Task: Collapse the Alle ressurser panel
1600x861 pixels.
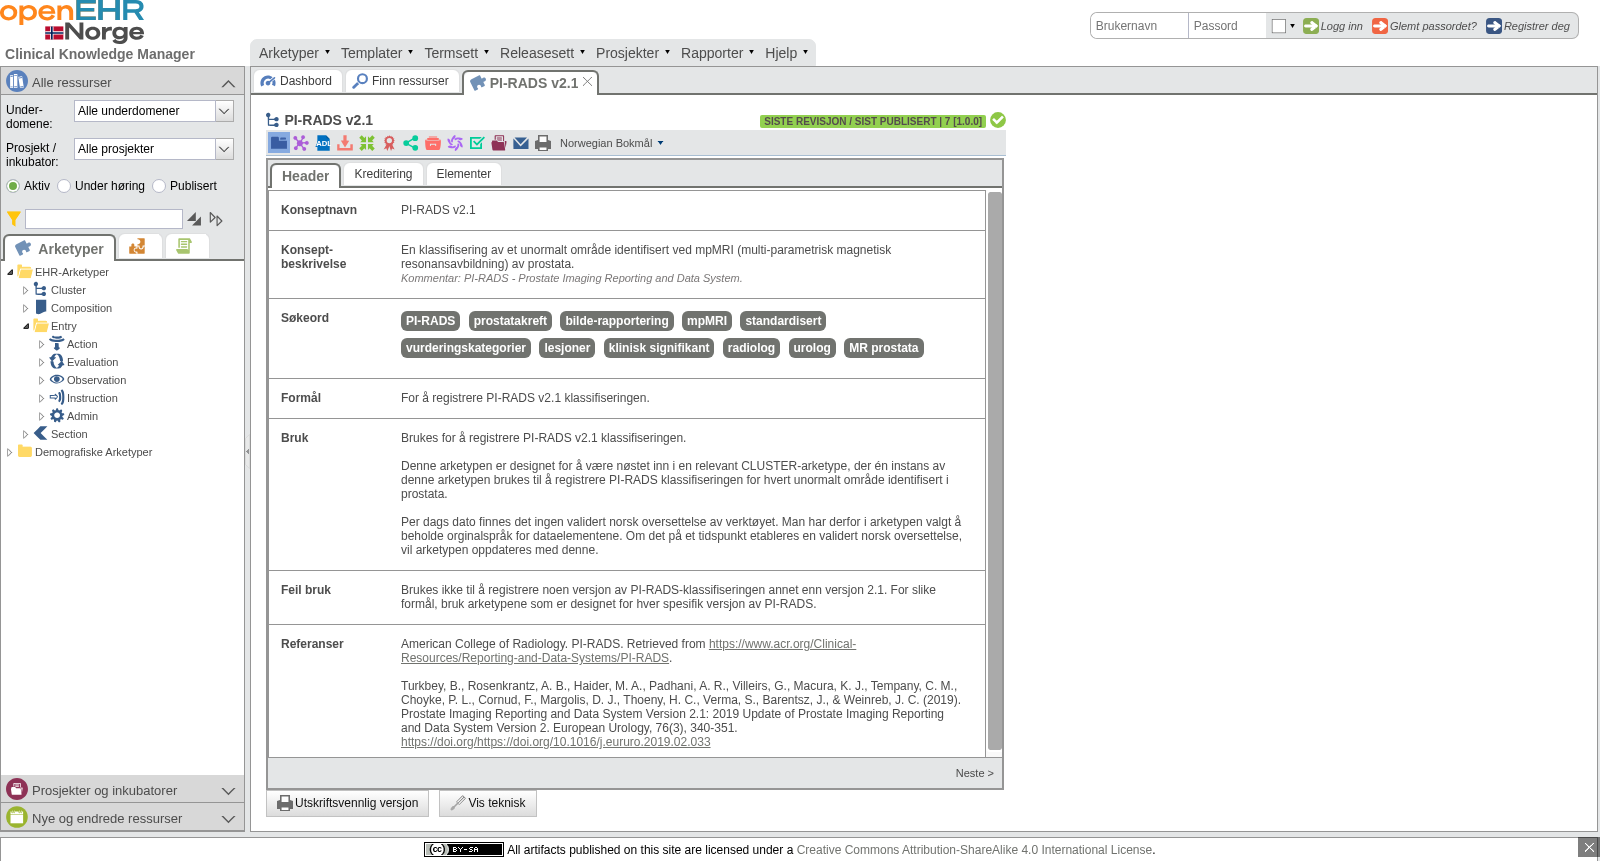Action: click(228, 83)
